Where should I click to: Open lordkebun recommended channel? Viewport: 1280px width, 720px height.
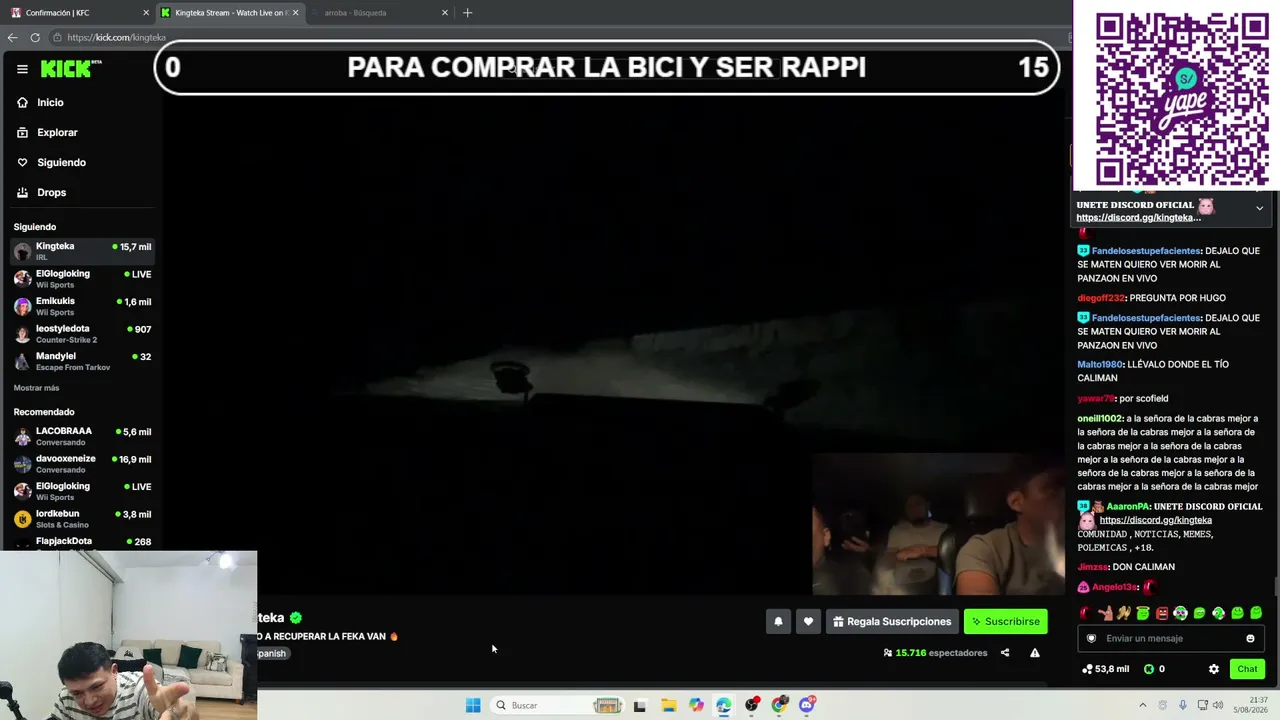82,518
